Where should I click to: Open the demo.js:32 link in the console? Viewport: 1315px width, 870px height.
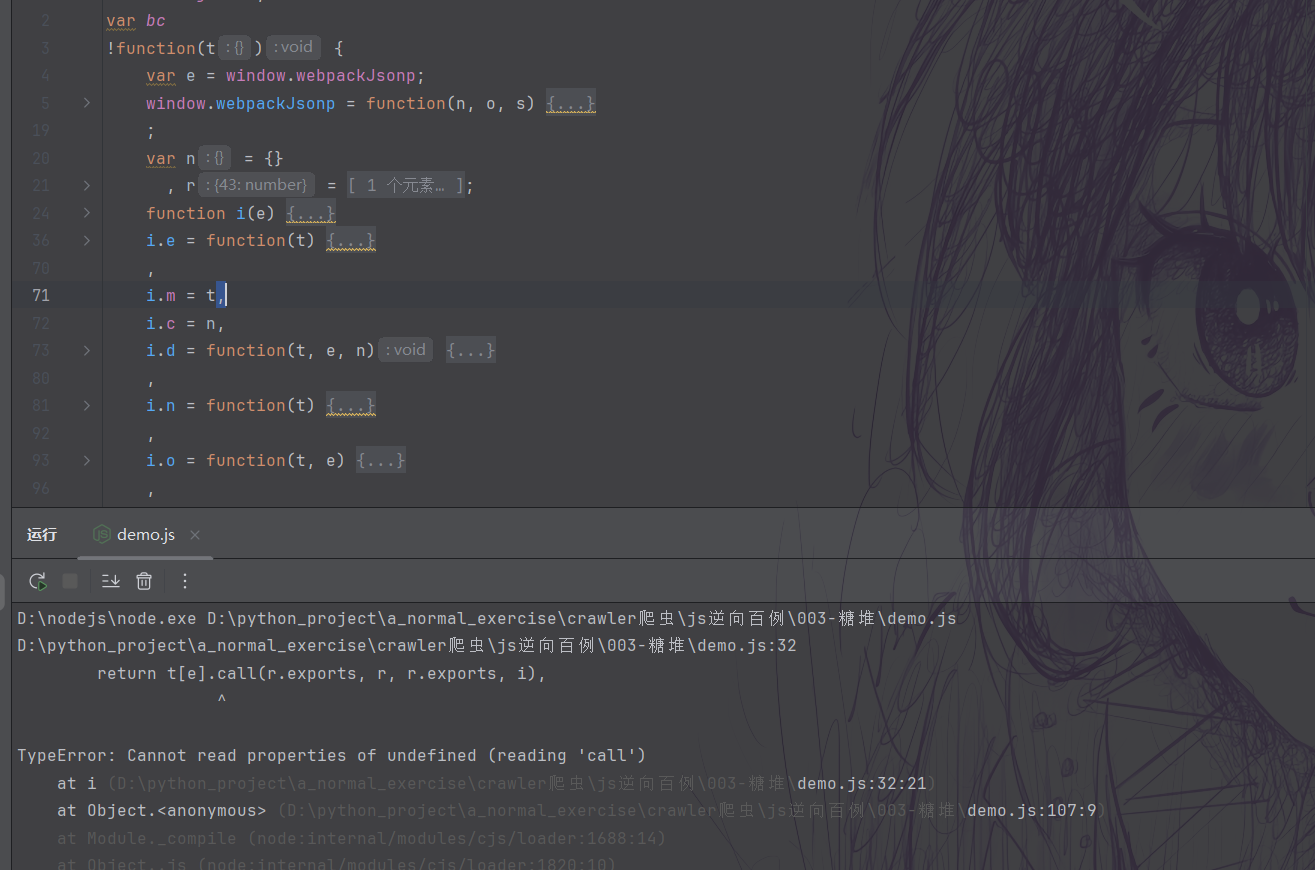coord(407,646)
